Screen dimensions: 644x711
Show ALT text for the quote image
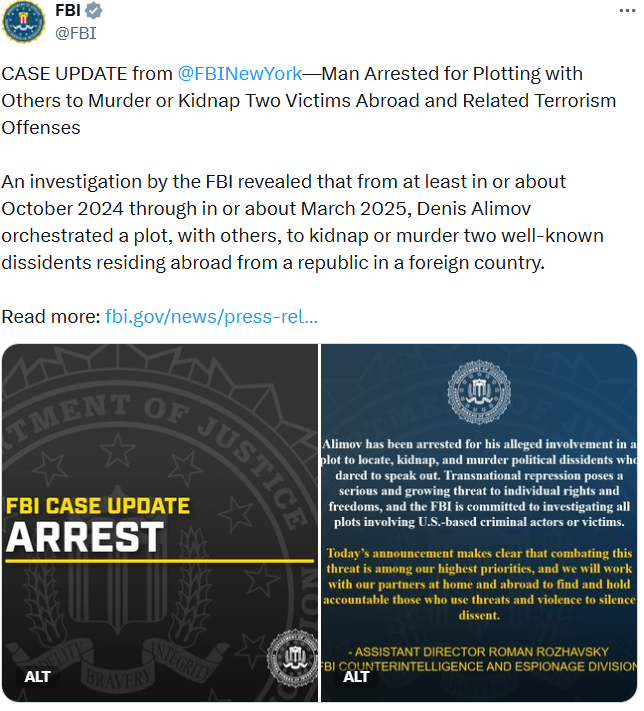point(356,677)
